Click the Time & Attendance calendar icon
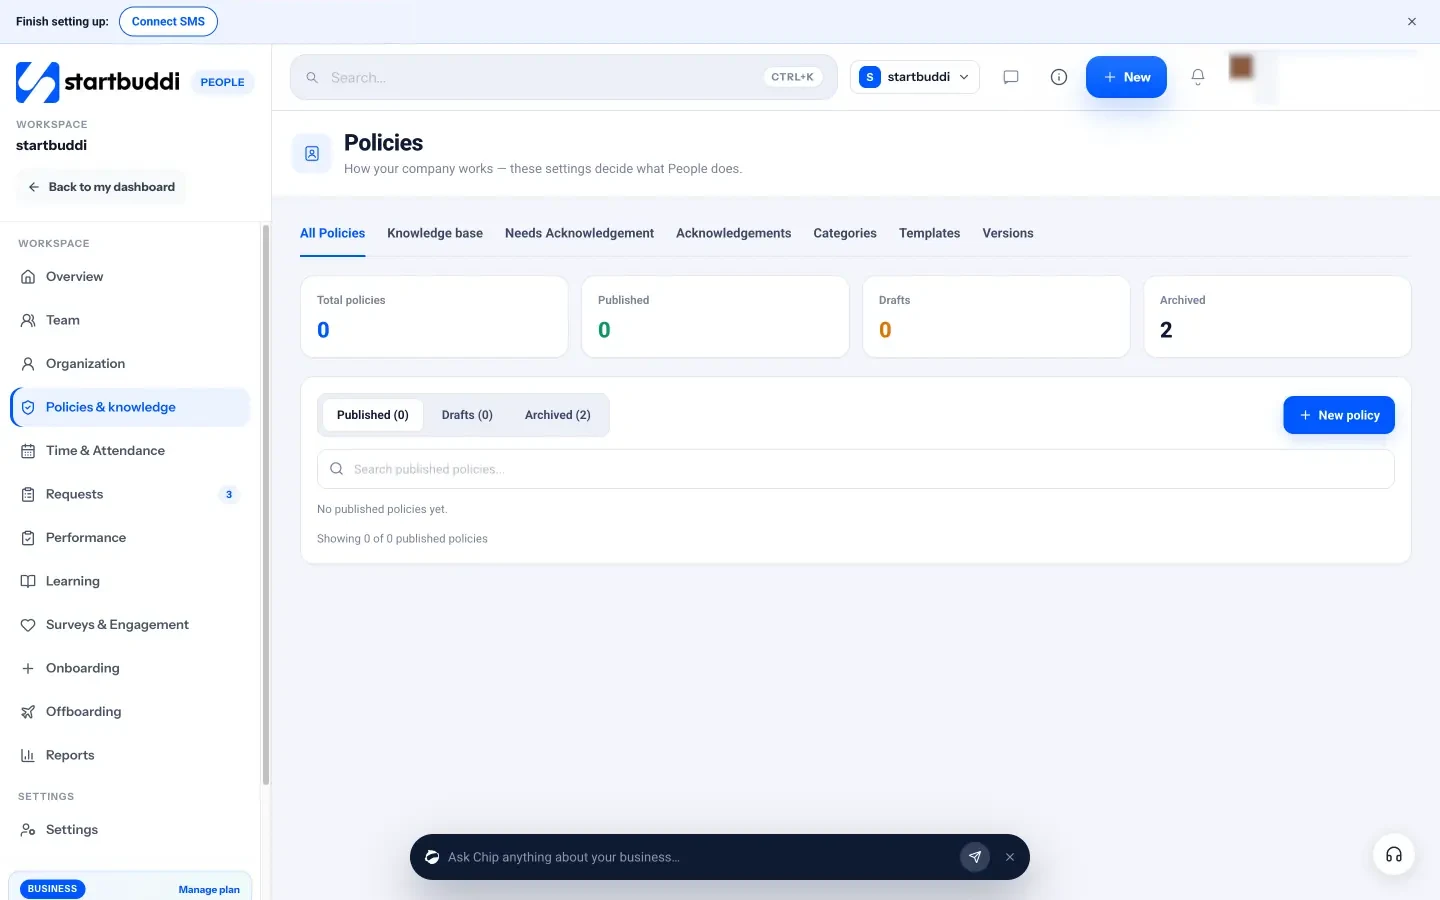This screenshot has height=900, width=1440. click(28, 451)
